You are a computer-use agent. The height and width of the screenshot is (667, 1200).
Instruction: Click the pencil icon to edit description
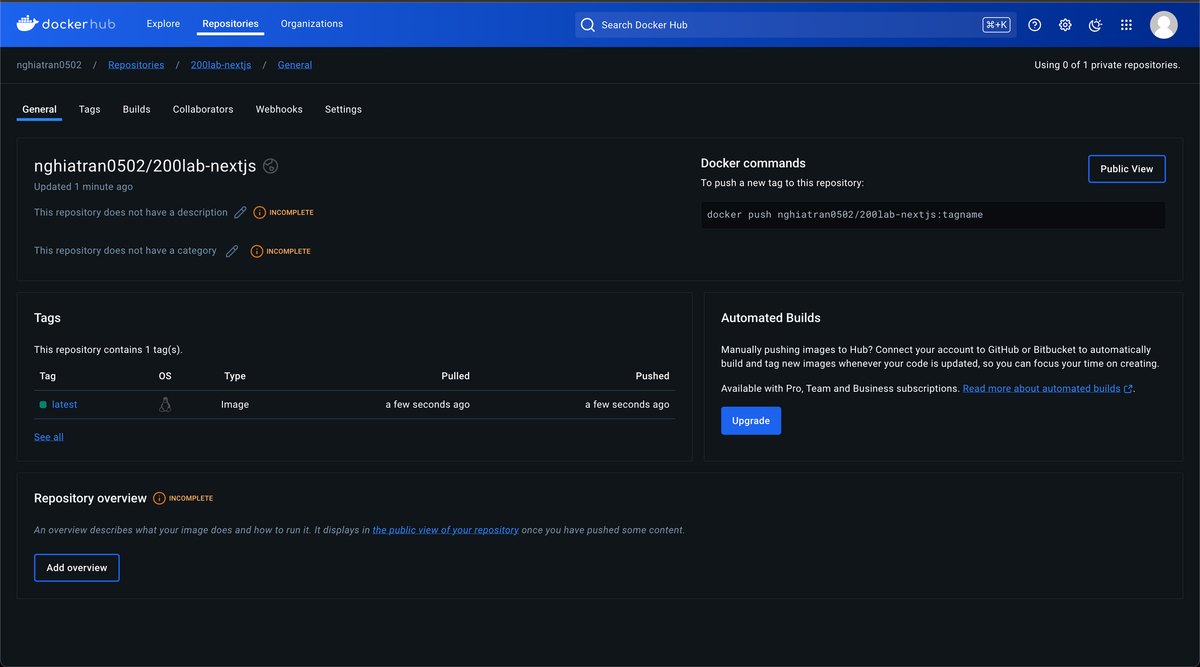240,212
